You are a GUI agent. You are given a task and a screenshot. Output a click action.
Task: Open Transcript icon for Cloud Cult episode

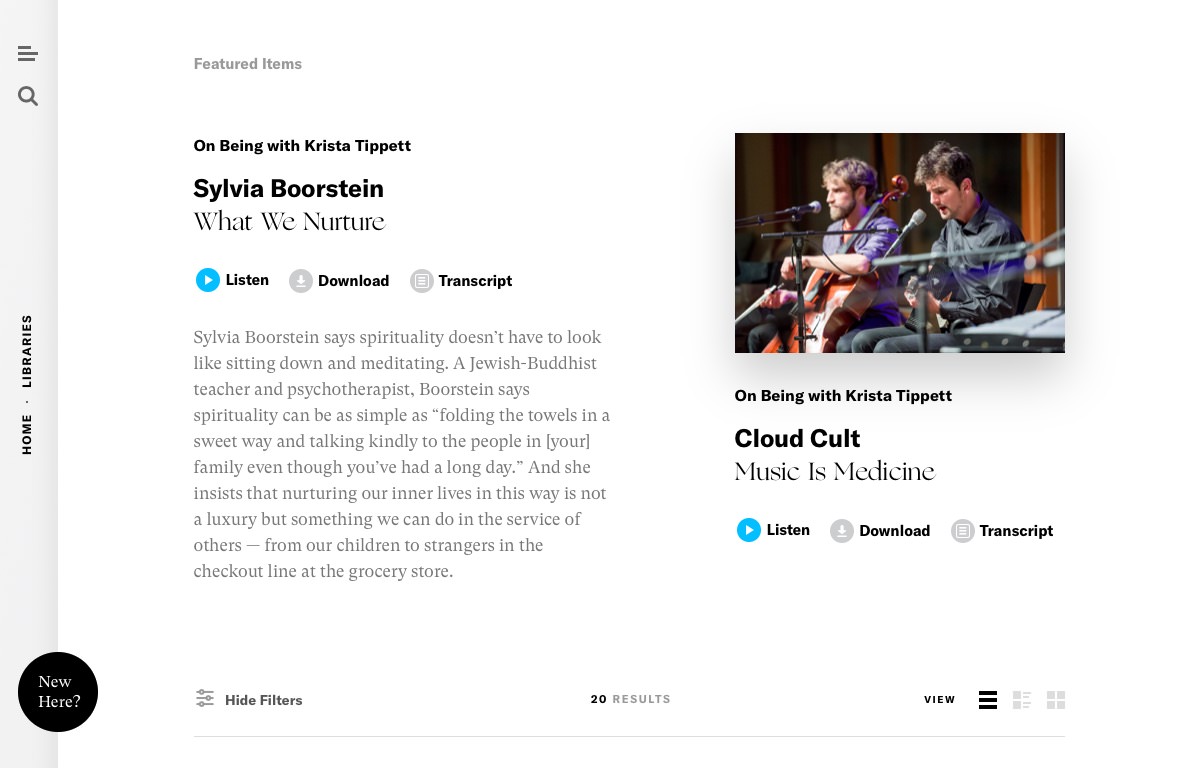tap(963, 531)
